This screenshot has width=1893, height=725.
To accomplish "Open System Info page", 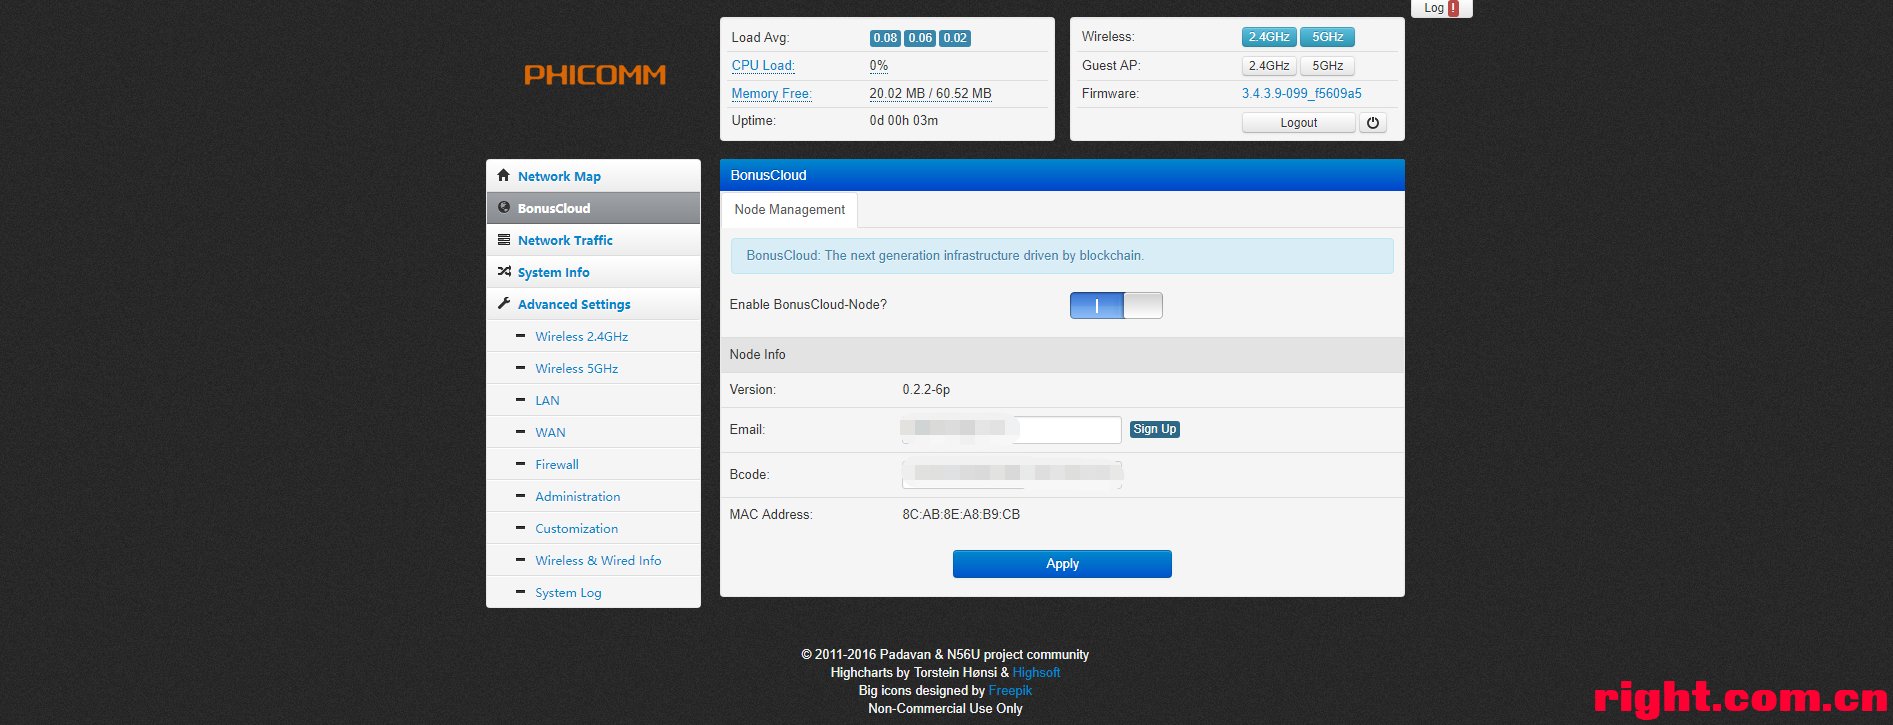I will click(593, 272).
